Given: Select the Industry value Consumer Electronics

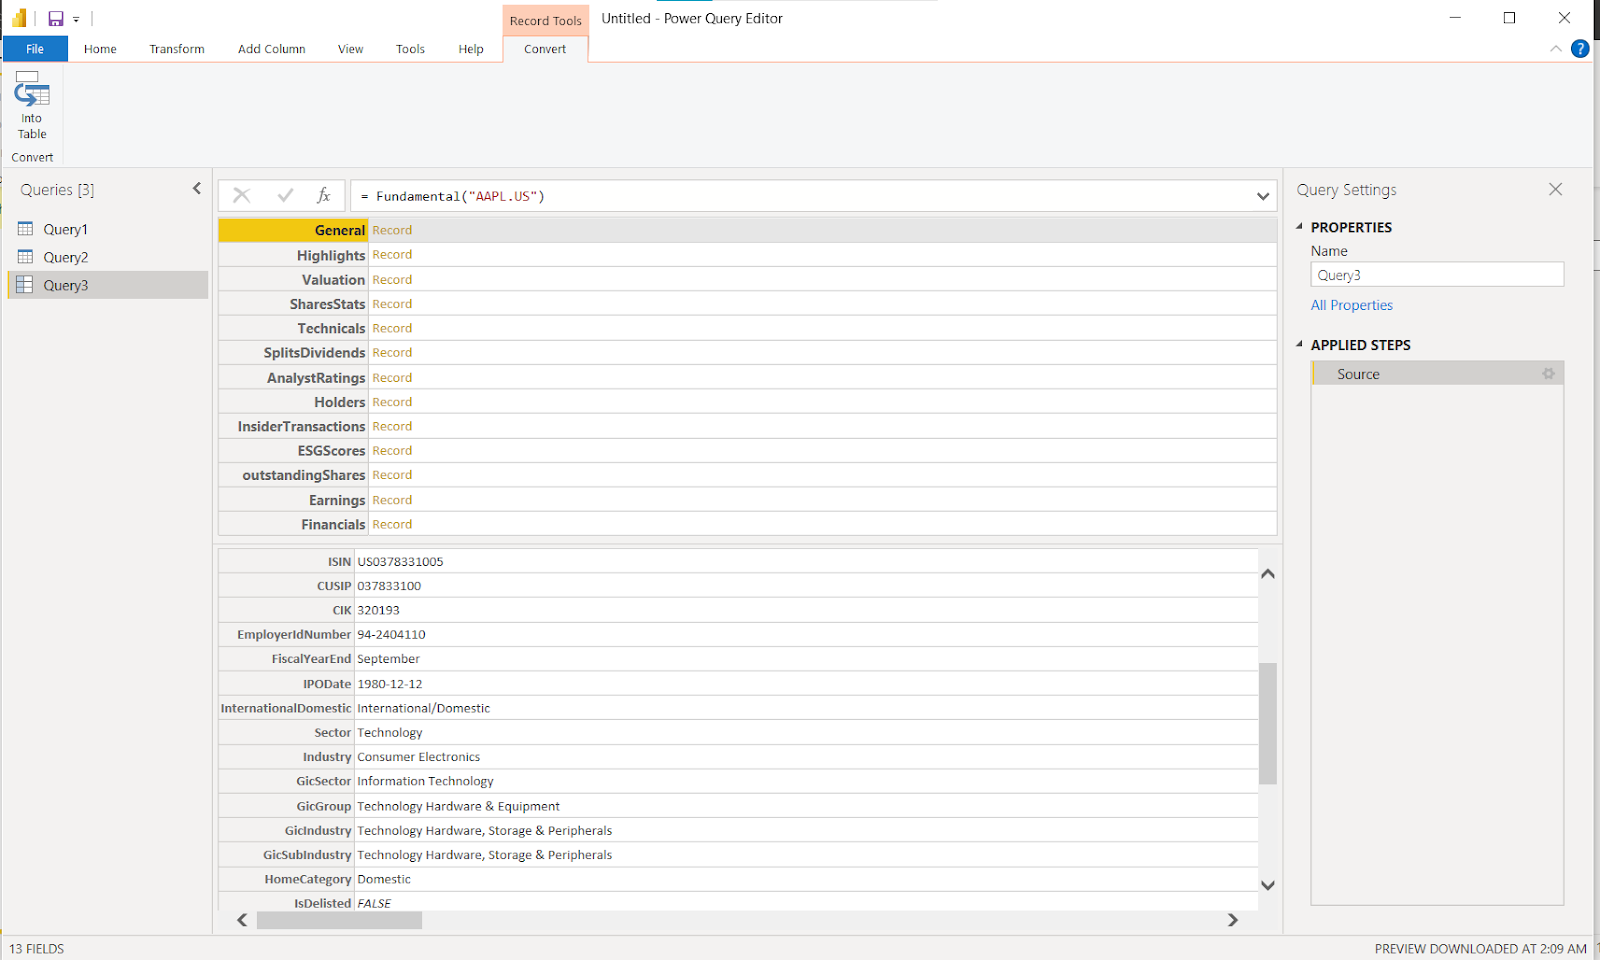Looking at the screenshot, I should point(418,757).
